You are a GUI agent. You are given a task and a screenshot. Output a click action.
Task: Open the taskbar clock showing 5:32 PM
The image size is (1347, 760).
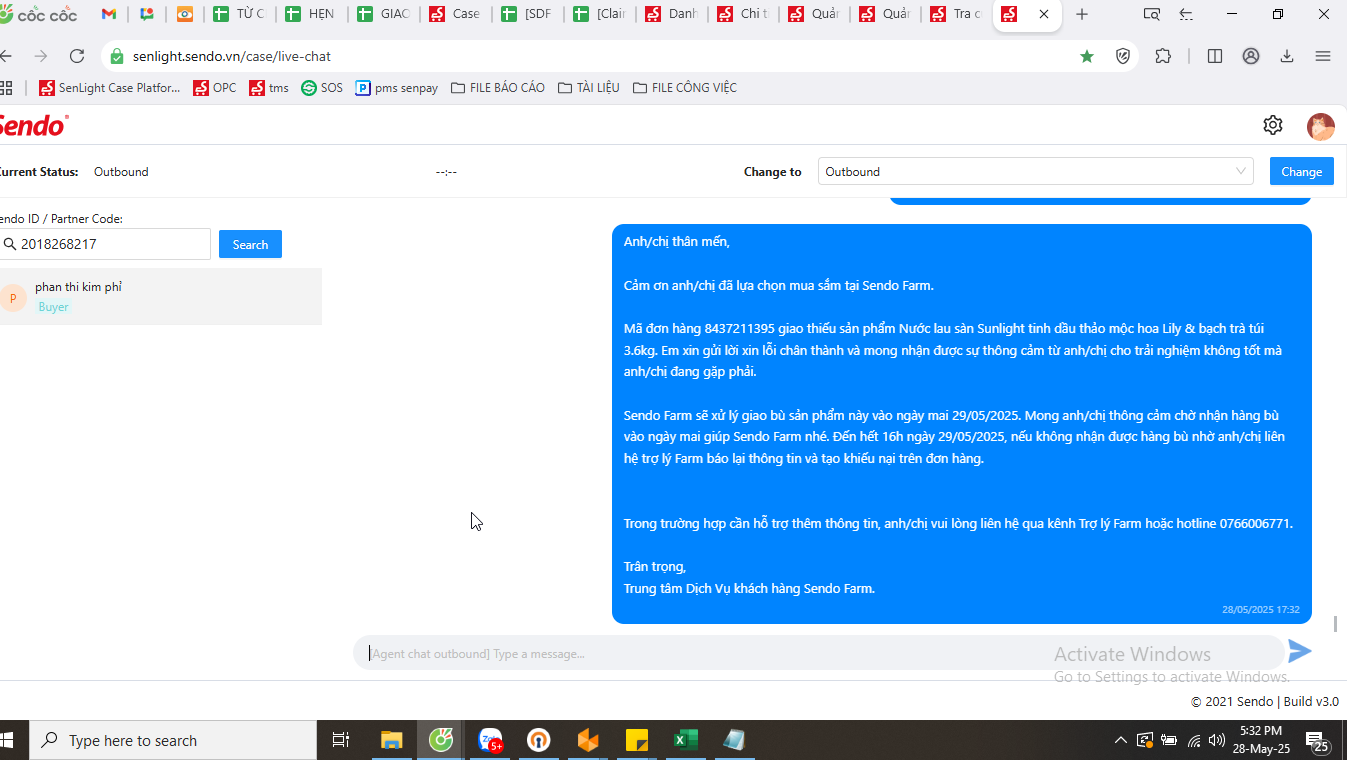click(x=1261, y=740)
